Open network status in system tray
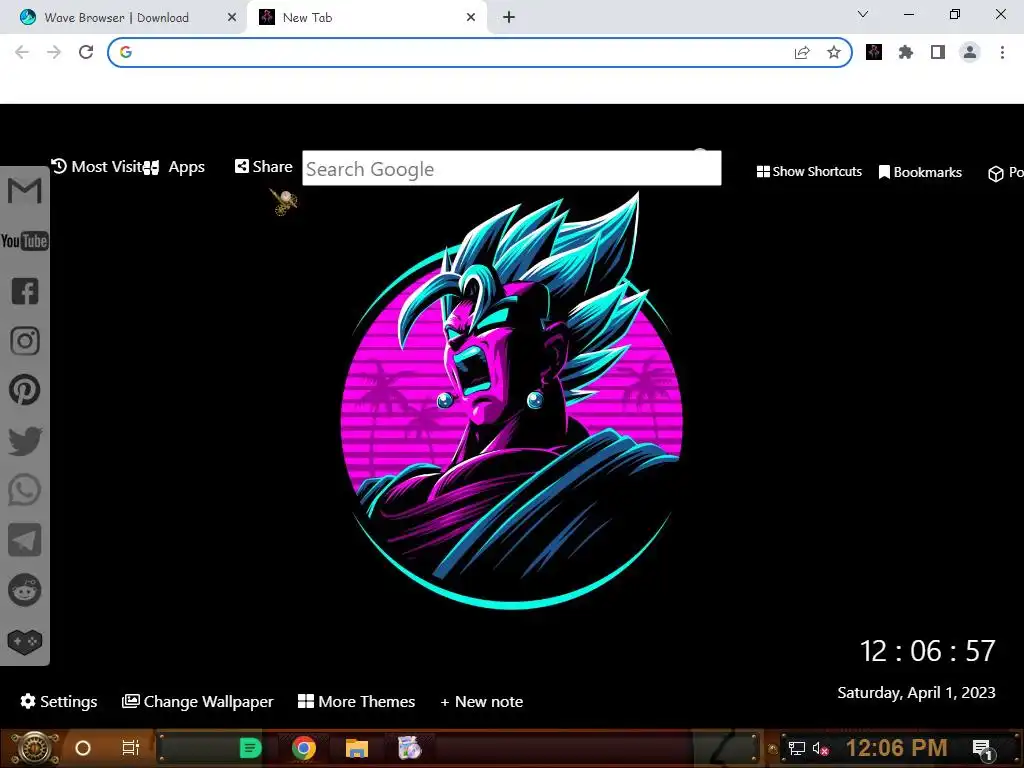 coord(797,748)
